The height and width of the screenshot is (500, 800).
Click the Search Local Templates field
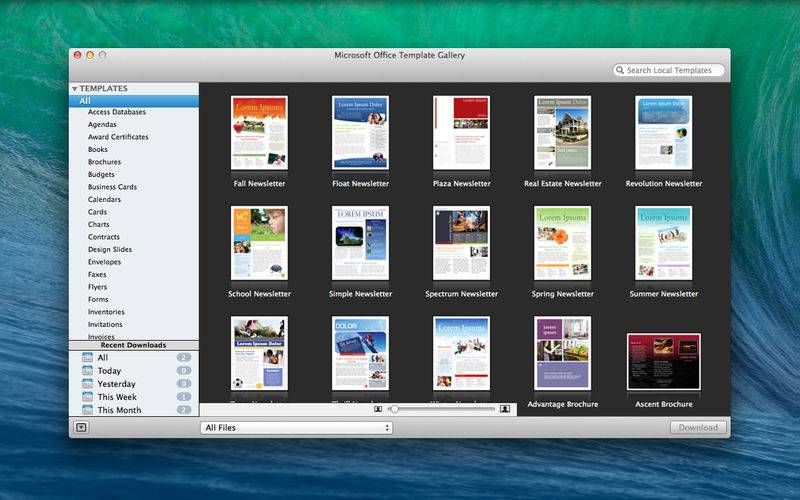[669, 70]
